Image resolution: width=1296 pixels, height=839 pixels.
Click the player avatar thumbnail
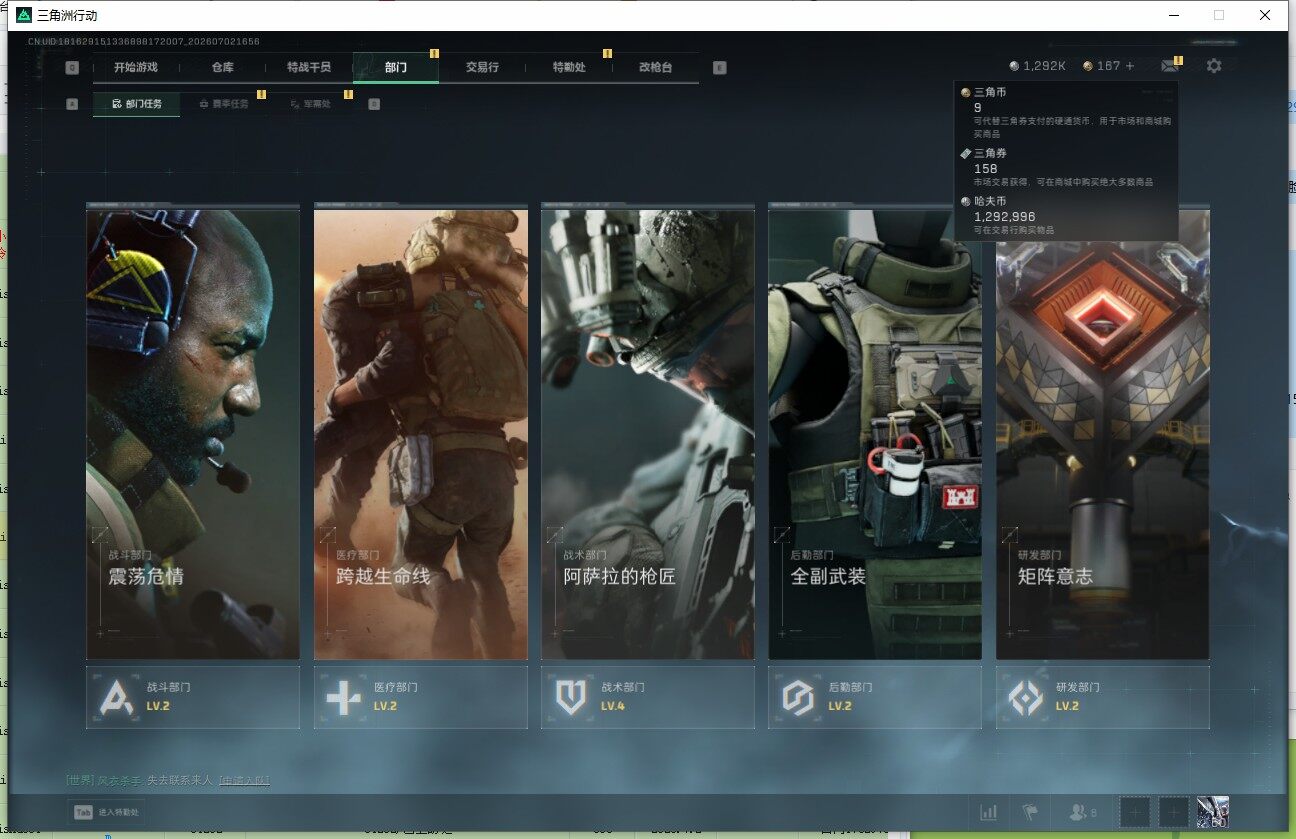pyautogui.click(x=1213, y=812)
